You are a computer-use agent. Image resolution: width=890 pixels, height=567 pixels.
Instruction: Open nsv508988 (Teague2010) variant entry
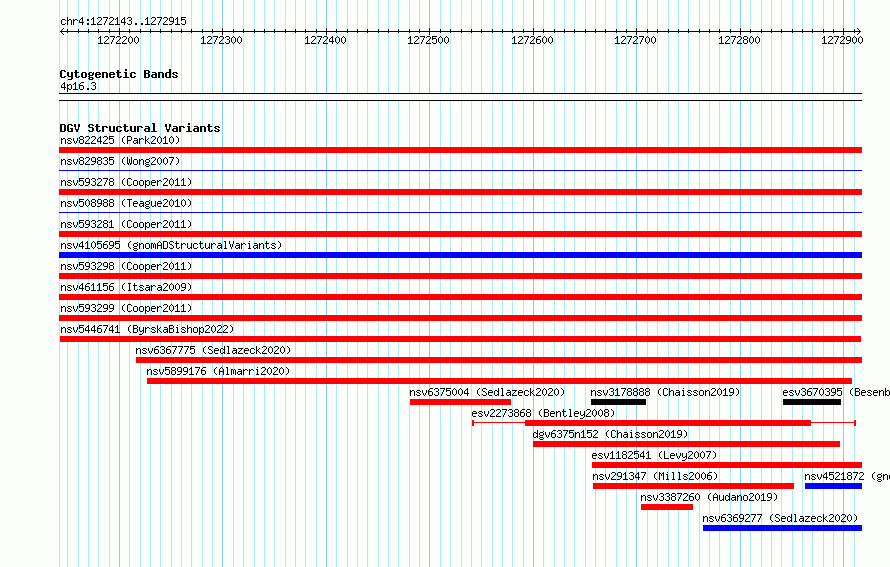126,203
